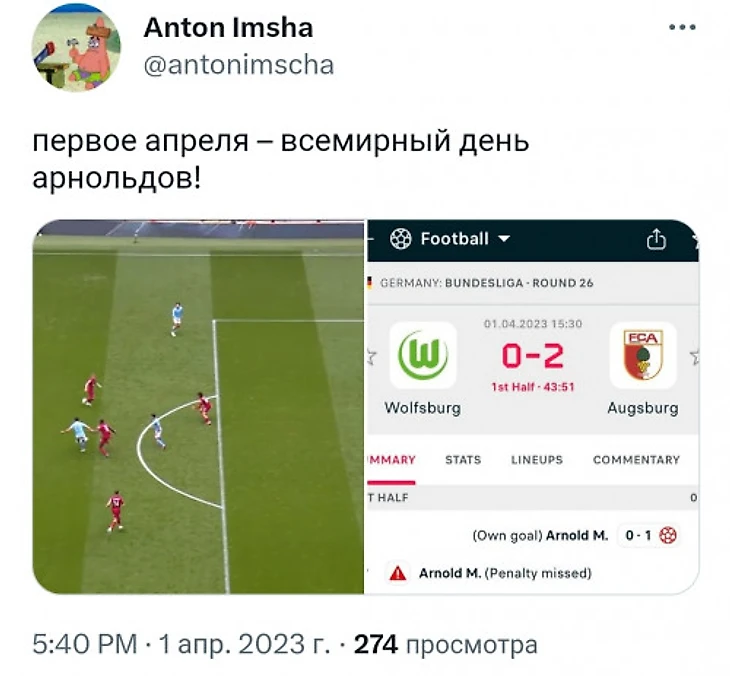The image size is (730, 676).
Task: Click the soccer ball icon beside Football
Action: click(x=400, y=239)
